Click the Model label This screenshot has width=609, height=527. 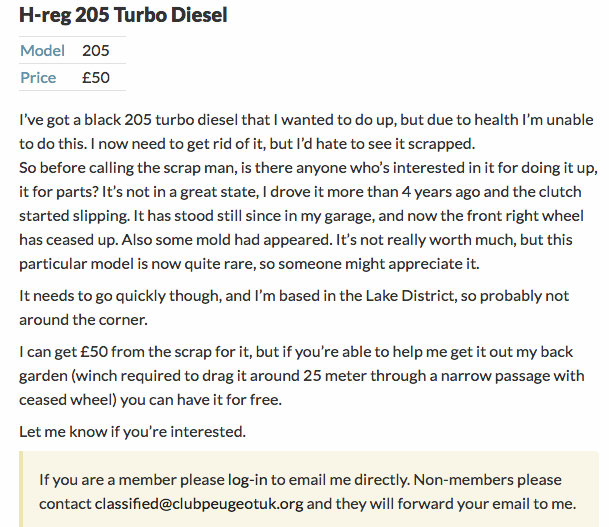tap(42, 50)
